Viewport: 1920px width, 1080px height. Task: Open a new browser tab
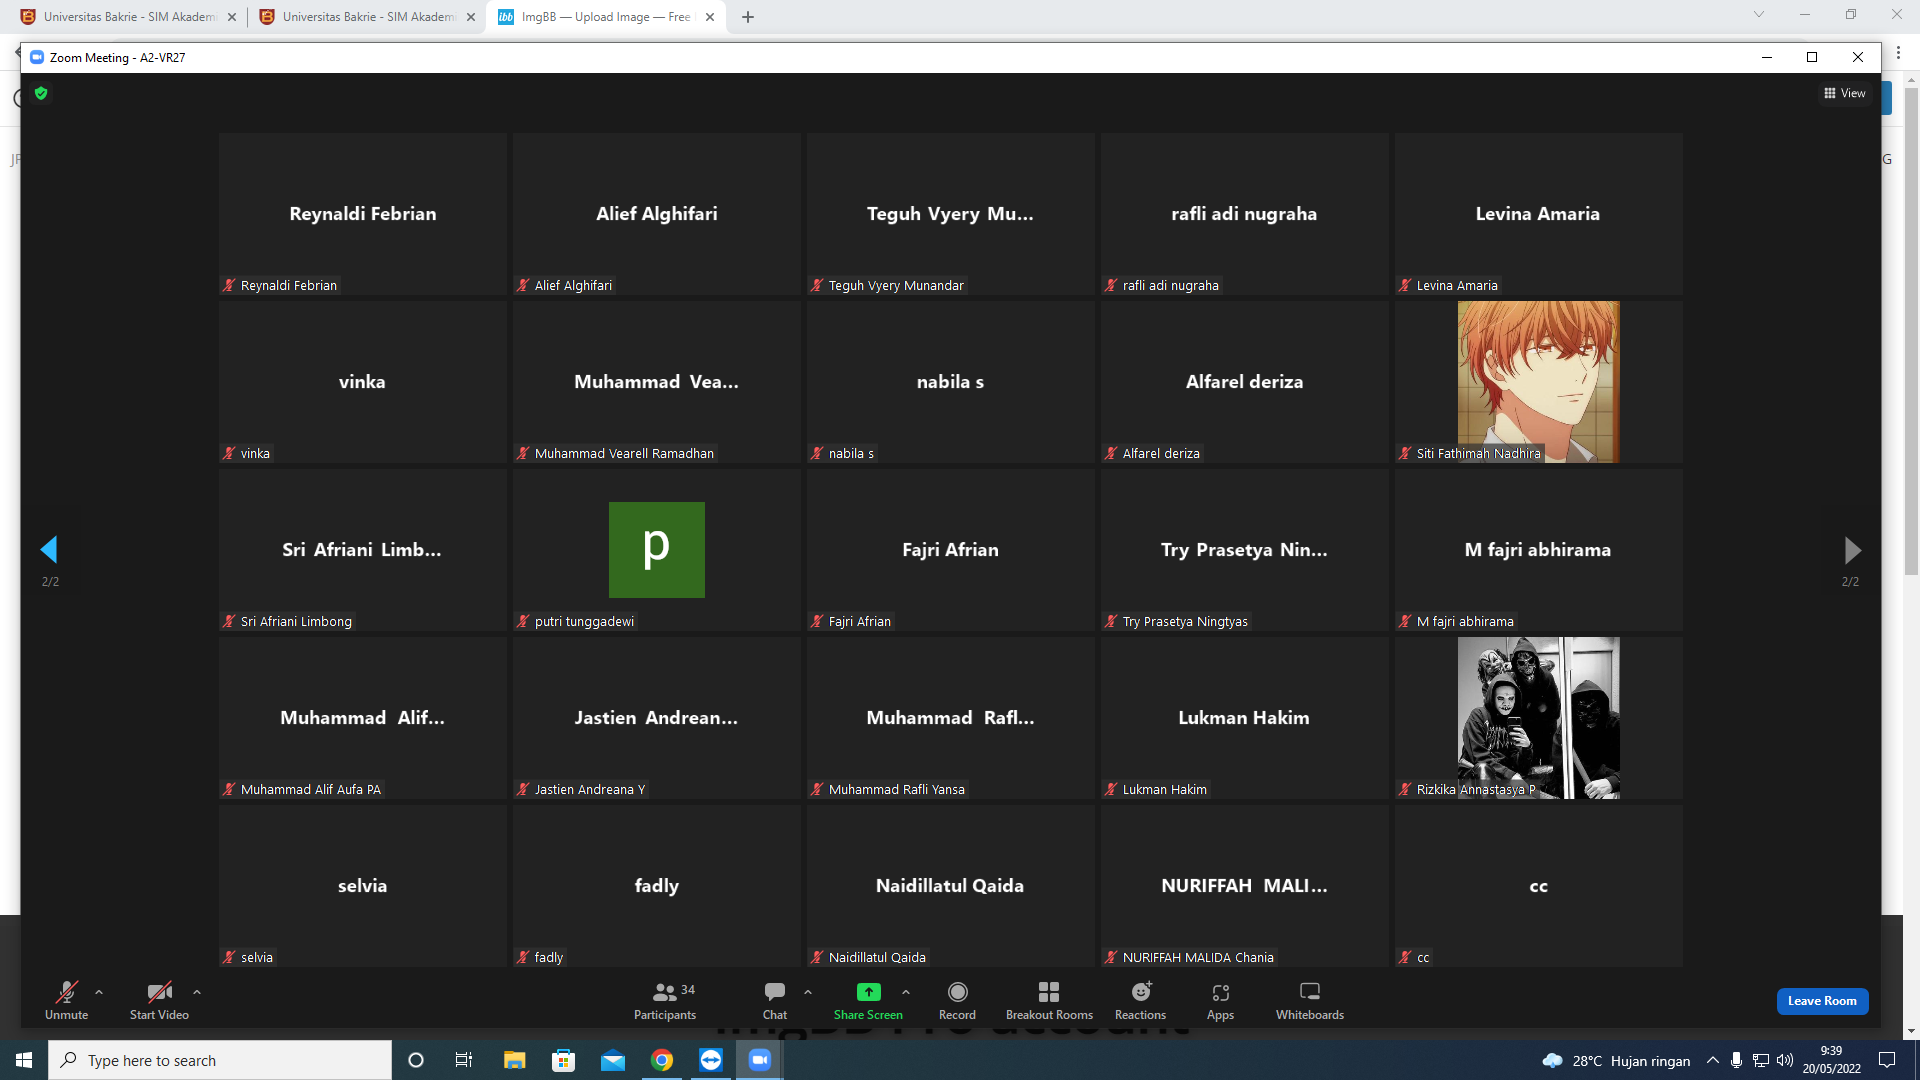748,17
